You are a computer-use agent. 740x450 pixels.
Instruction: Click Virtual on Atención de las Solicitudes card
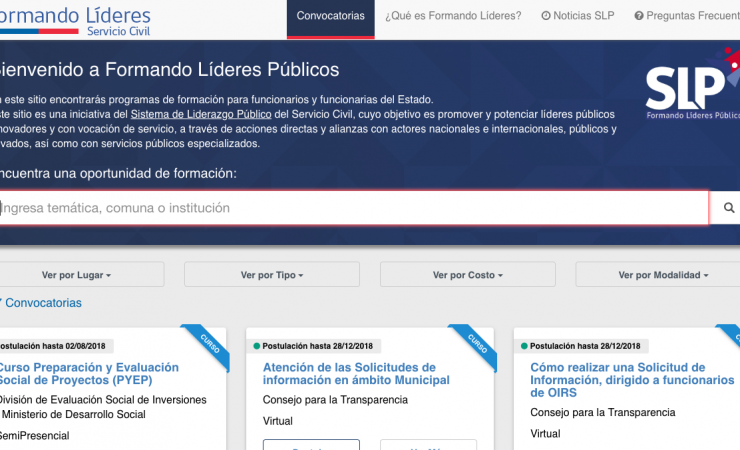278,421
